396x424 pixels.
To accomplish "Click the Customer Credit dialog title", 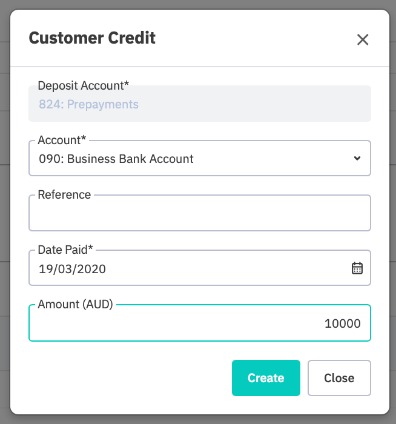I will 92,38.
